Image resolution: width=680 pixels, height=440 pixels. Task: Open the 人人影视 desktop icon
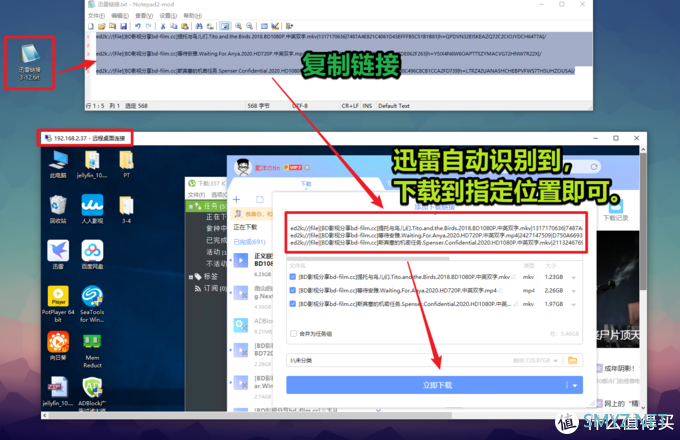(92, 210)
